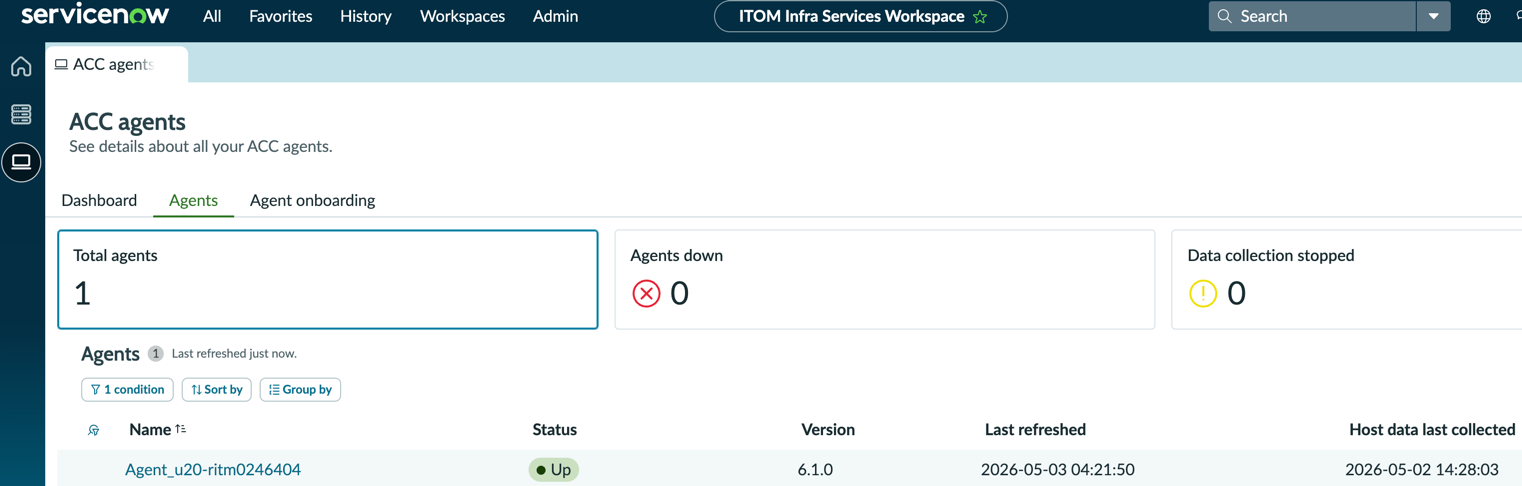Switch to the Dashboard tab
This screenshot has width=1522, height=486.
click(99, 200)
